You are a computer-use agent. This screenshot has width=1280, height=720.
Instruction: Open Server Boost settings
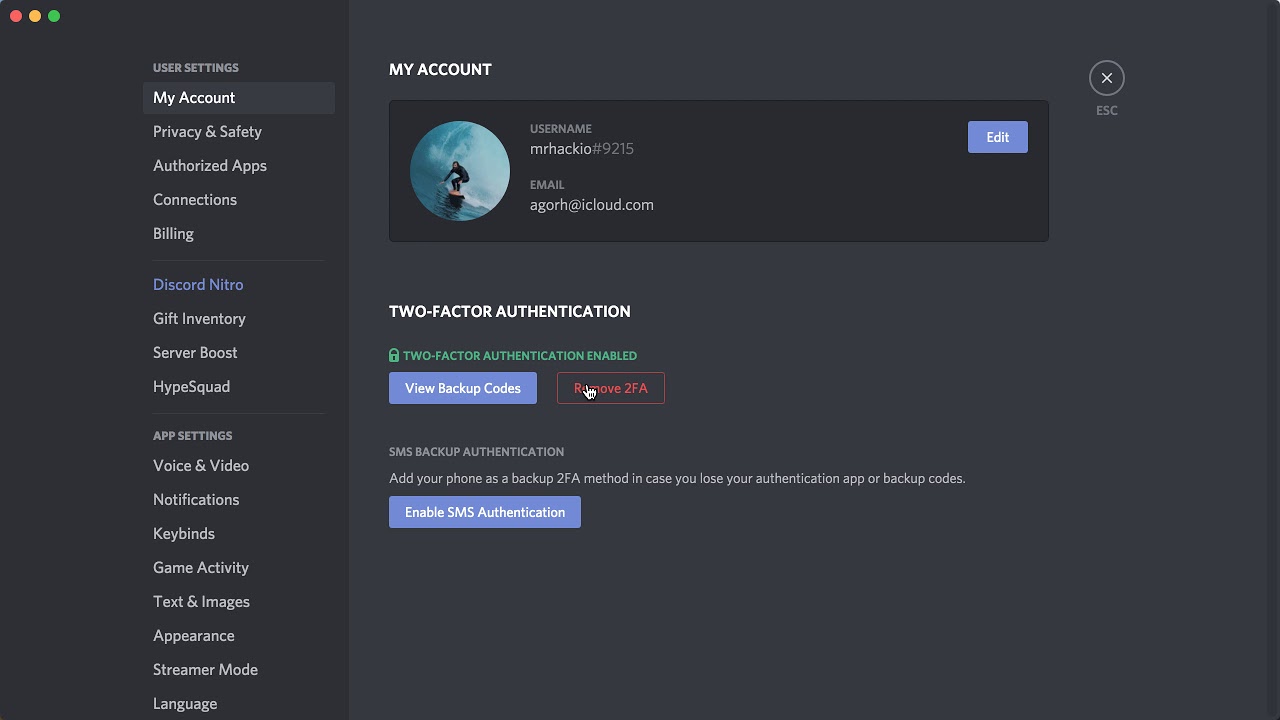238,353
